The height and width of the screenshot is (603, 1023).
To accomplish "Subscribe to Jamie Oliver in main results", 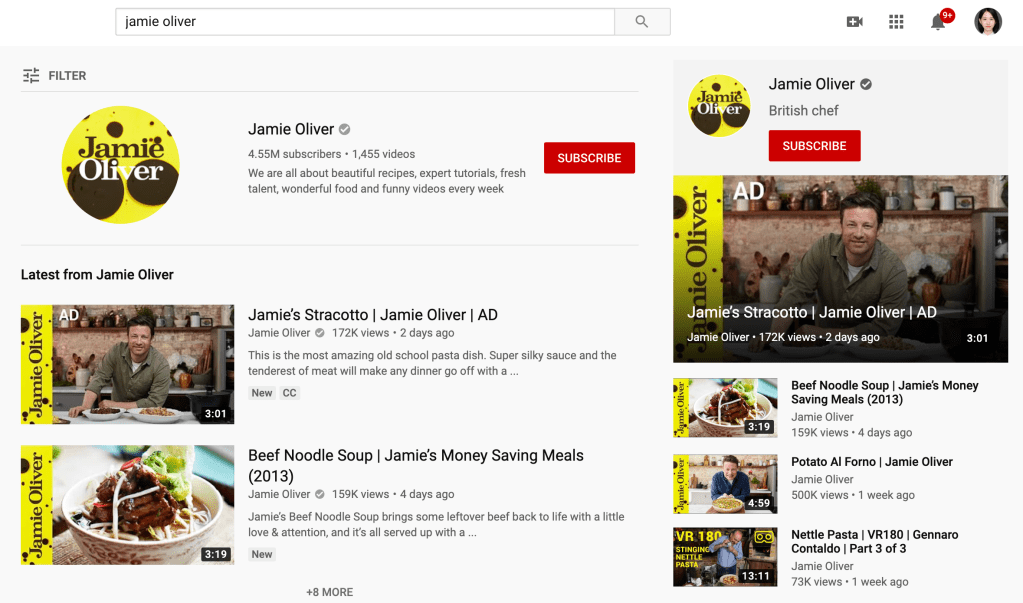I will click(x=589, y=158).
